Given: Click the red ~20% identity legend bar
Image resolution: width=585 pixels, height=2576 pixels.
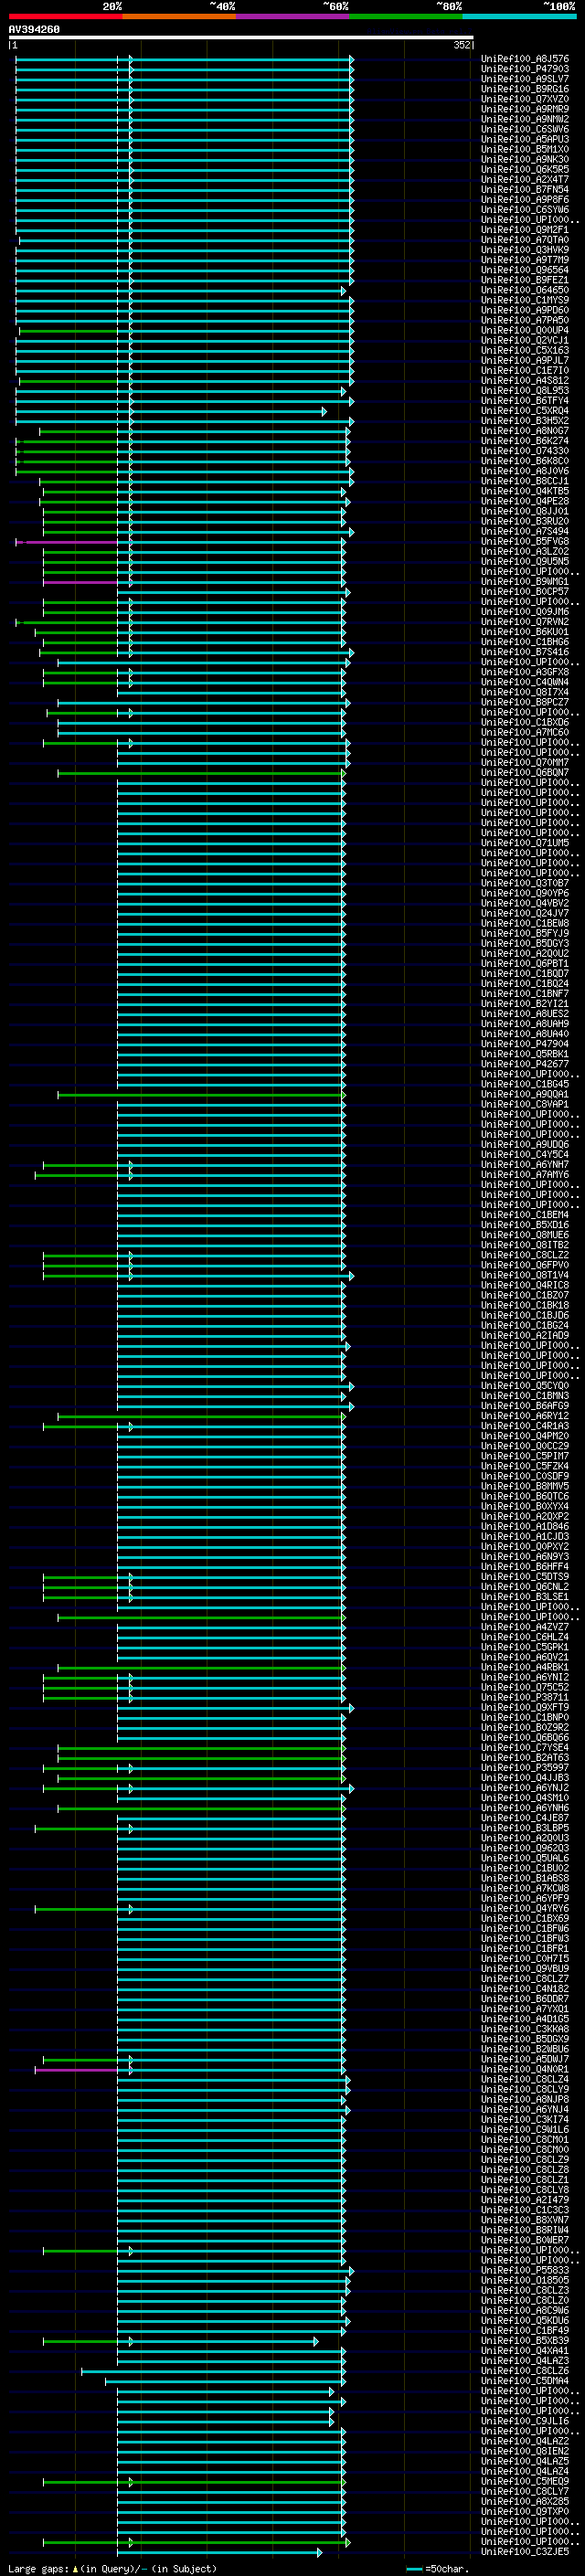Looking at the screenshot, I should pos(65,16).
